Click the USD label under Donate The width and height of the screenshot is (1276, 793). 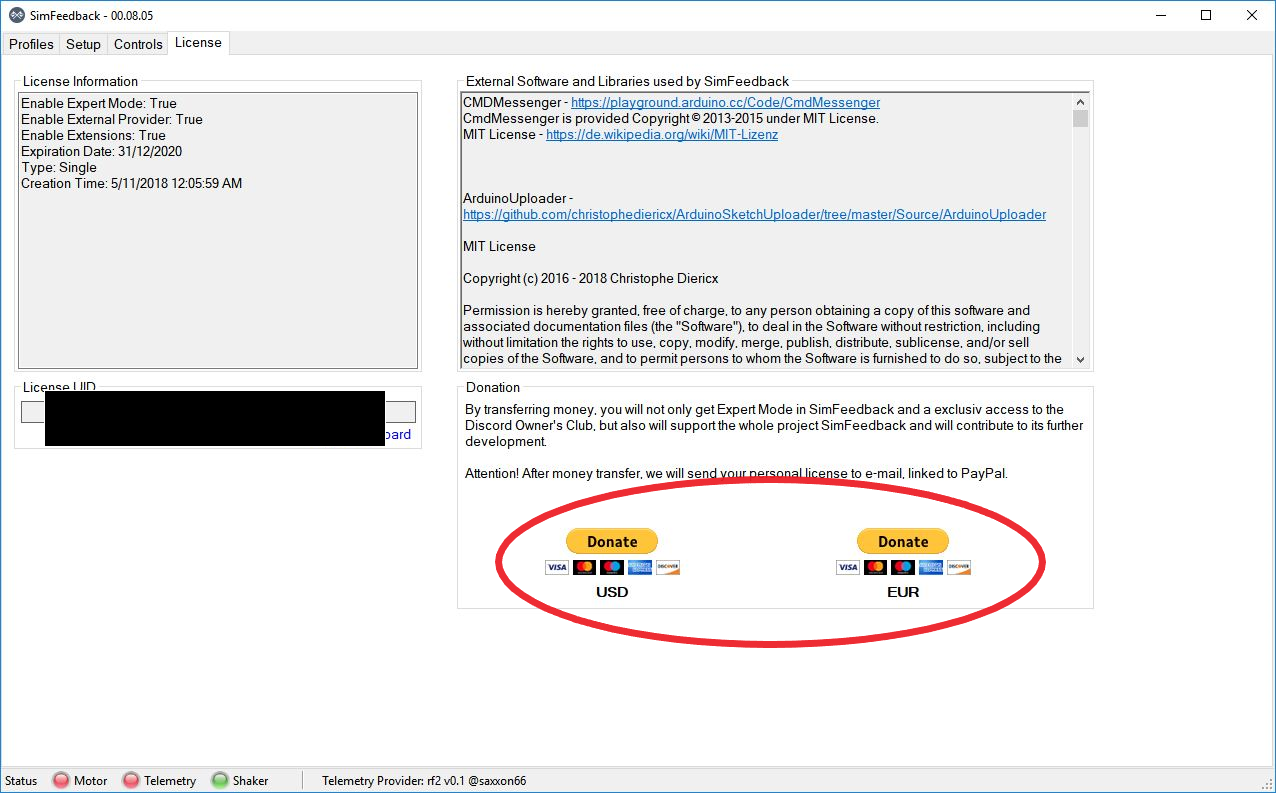(612, 592)
